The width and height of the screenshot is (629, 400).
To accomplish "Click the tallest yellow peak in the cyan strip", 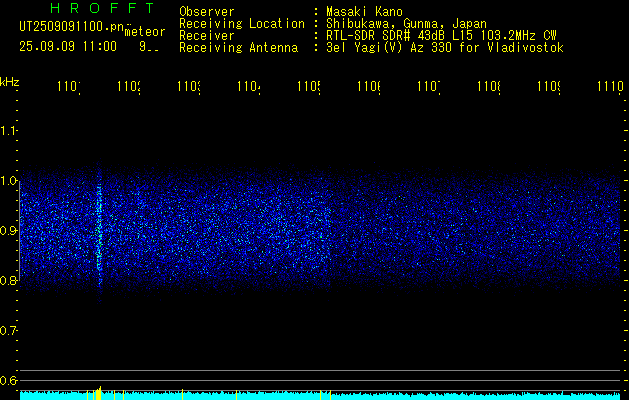I will (x=100, y=393).
